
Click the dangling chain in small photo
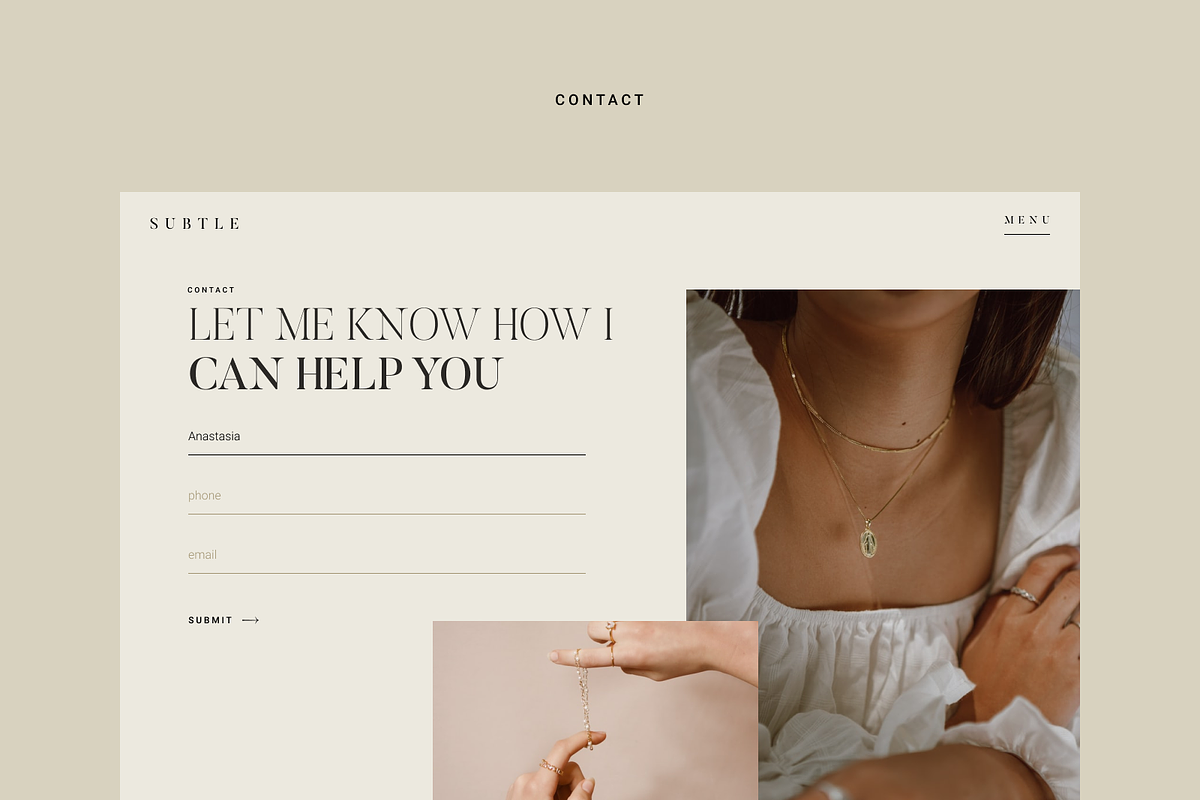tap(583, 698)
